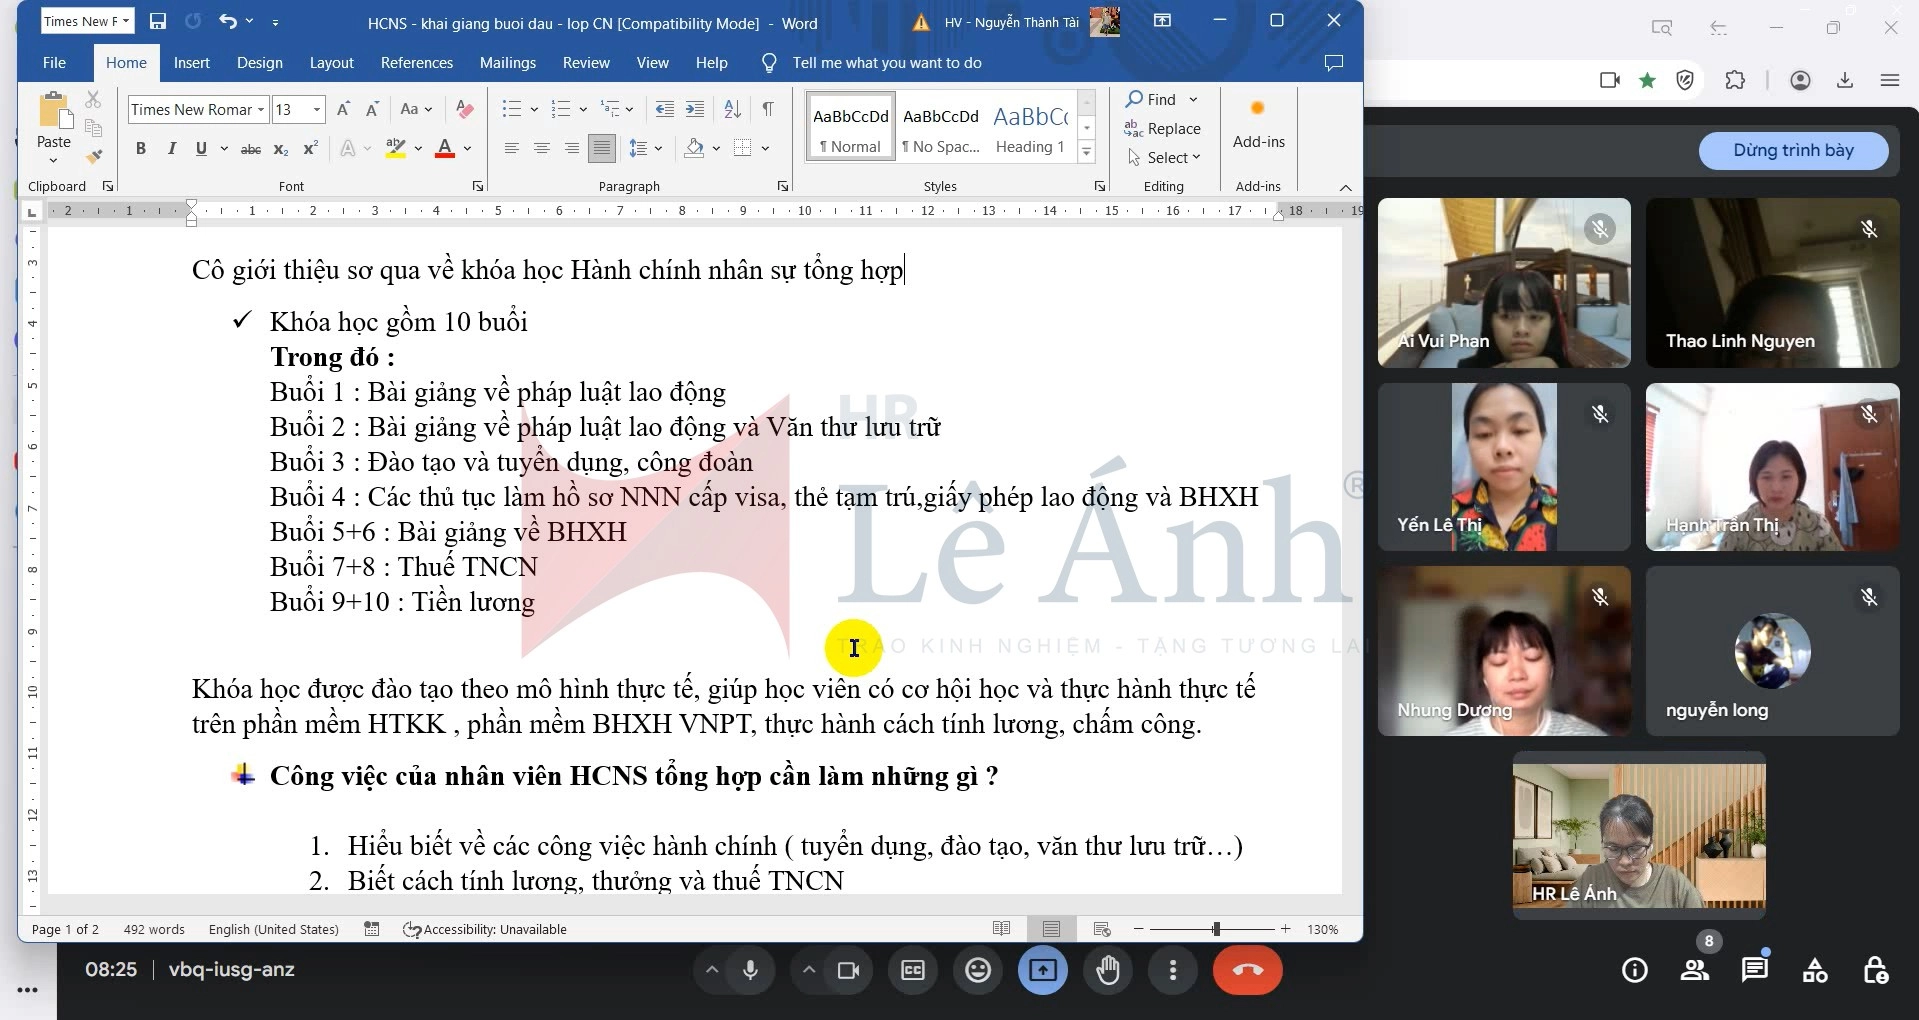Open the Select dropdown in Editing
Image resolution: width=1919 pixels, height=1020 pixels.
point(1165,157)
